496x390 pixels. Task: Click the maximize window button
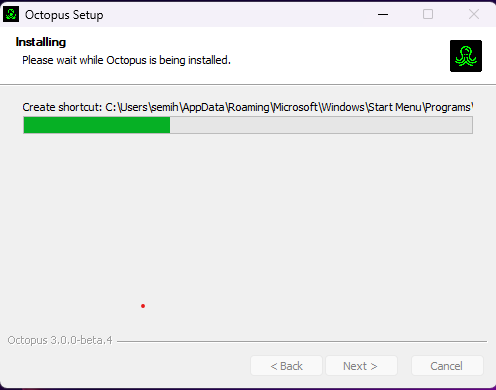(428, 14)
